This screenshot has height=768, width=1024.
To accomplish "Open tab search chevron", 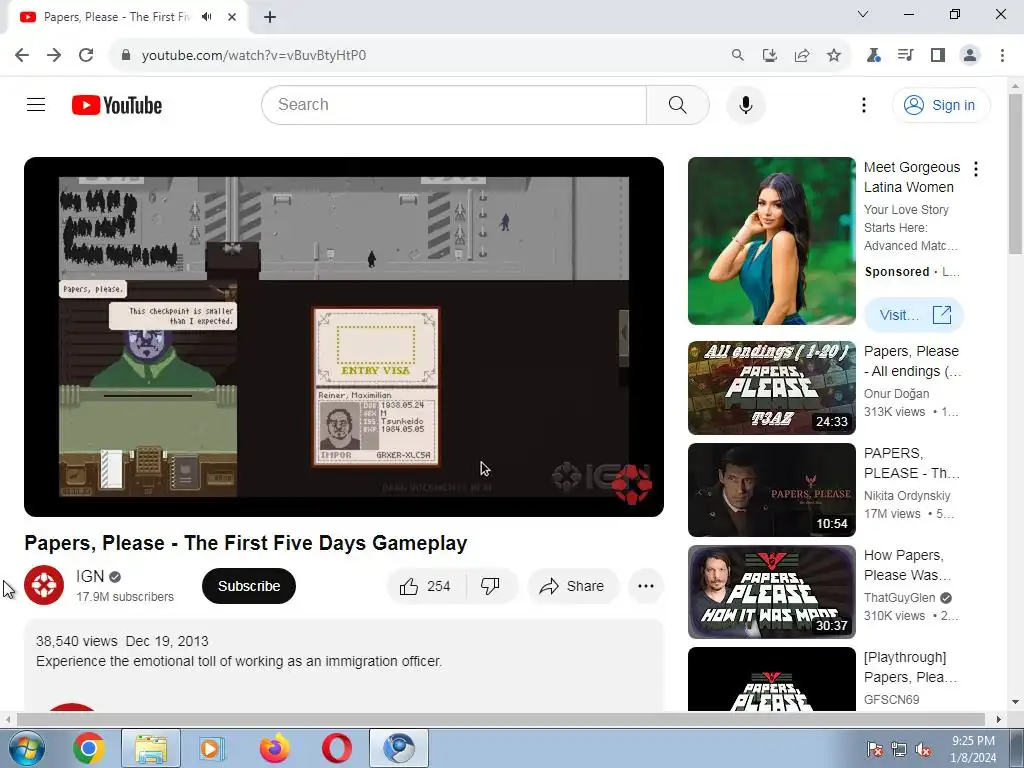I will click(863, 14).
